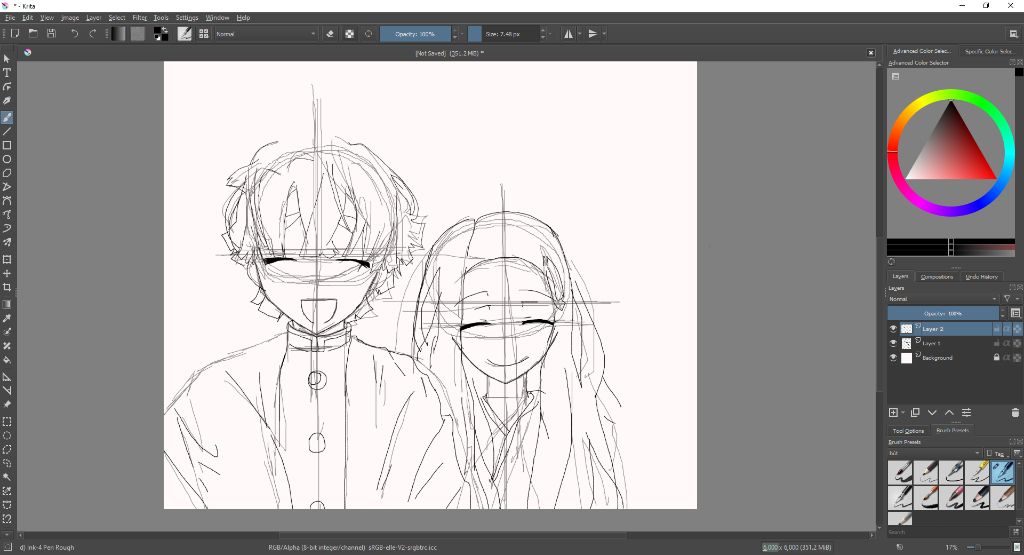The height and width of the screenshot is (555, 1024).
Task: Select the Text tool
Action: 7,72
